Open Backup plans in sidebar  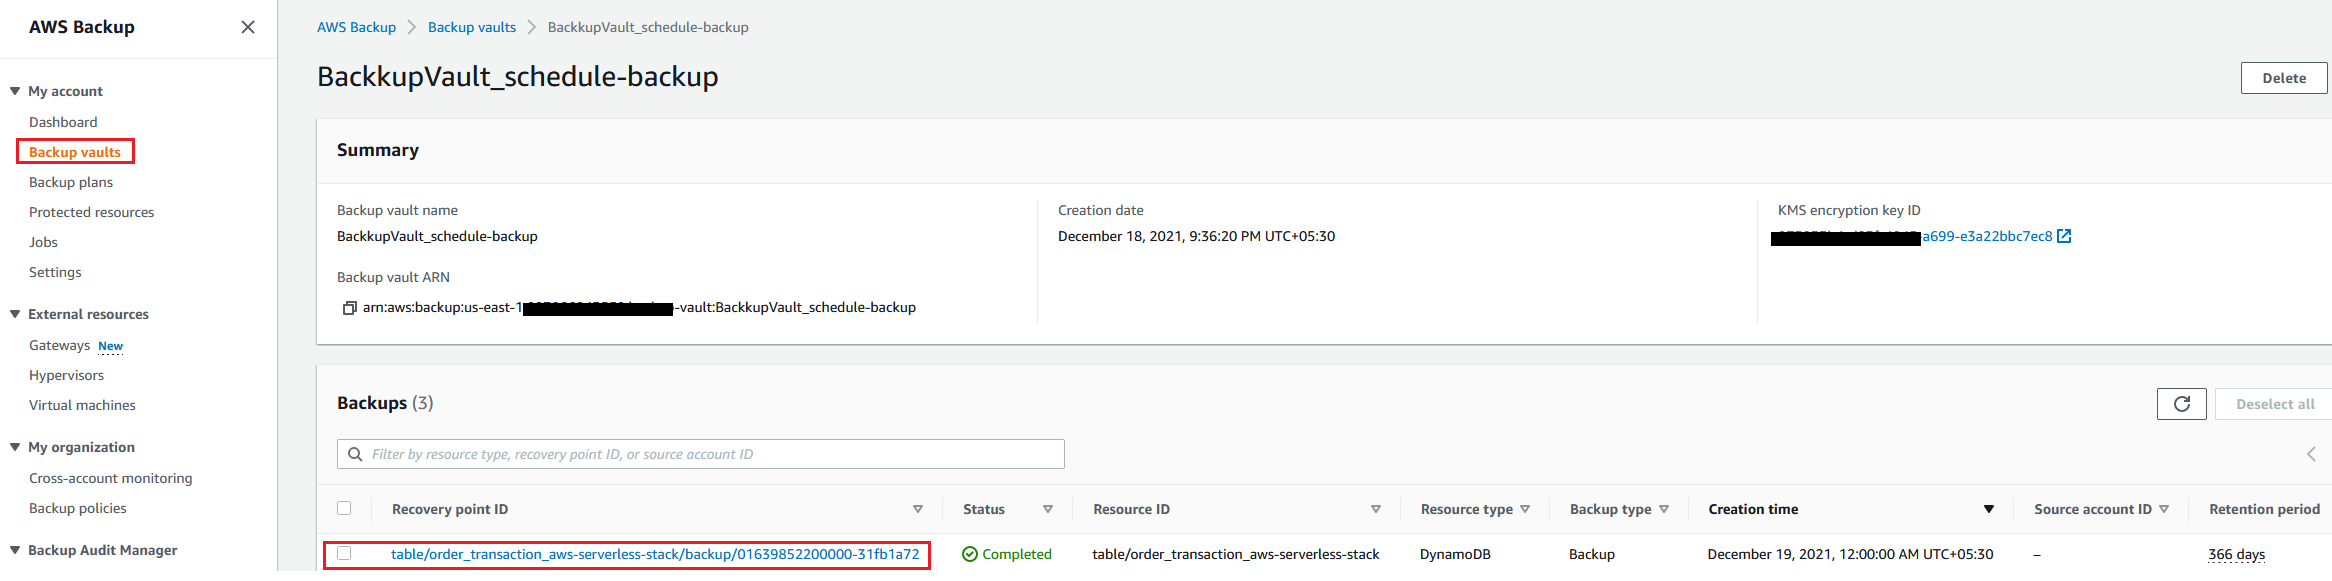click(71, 182)
